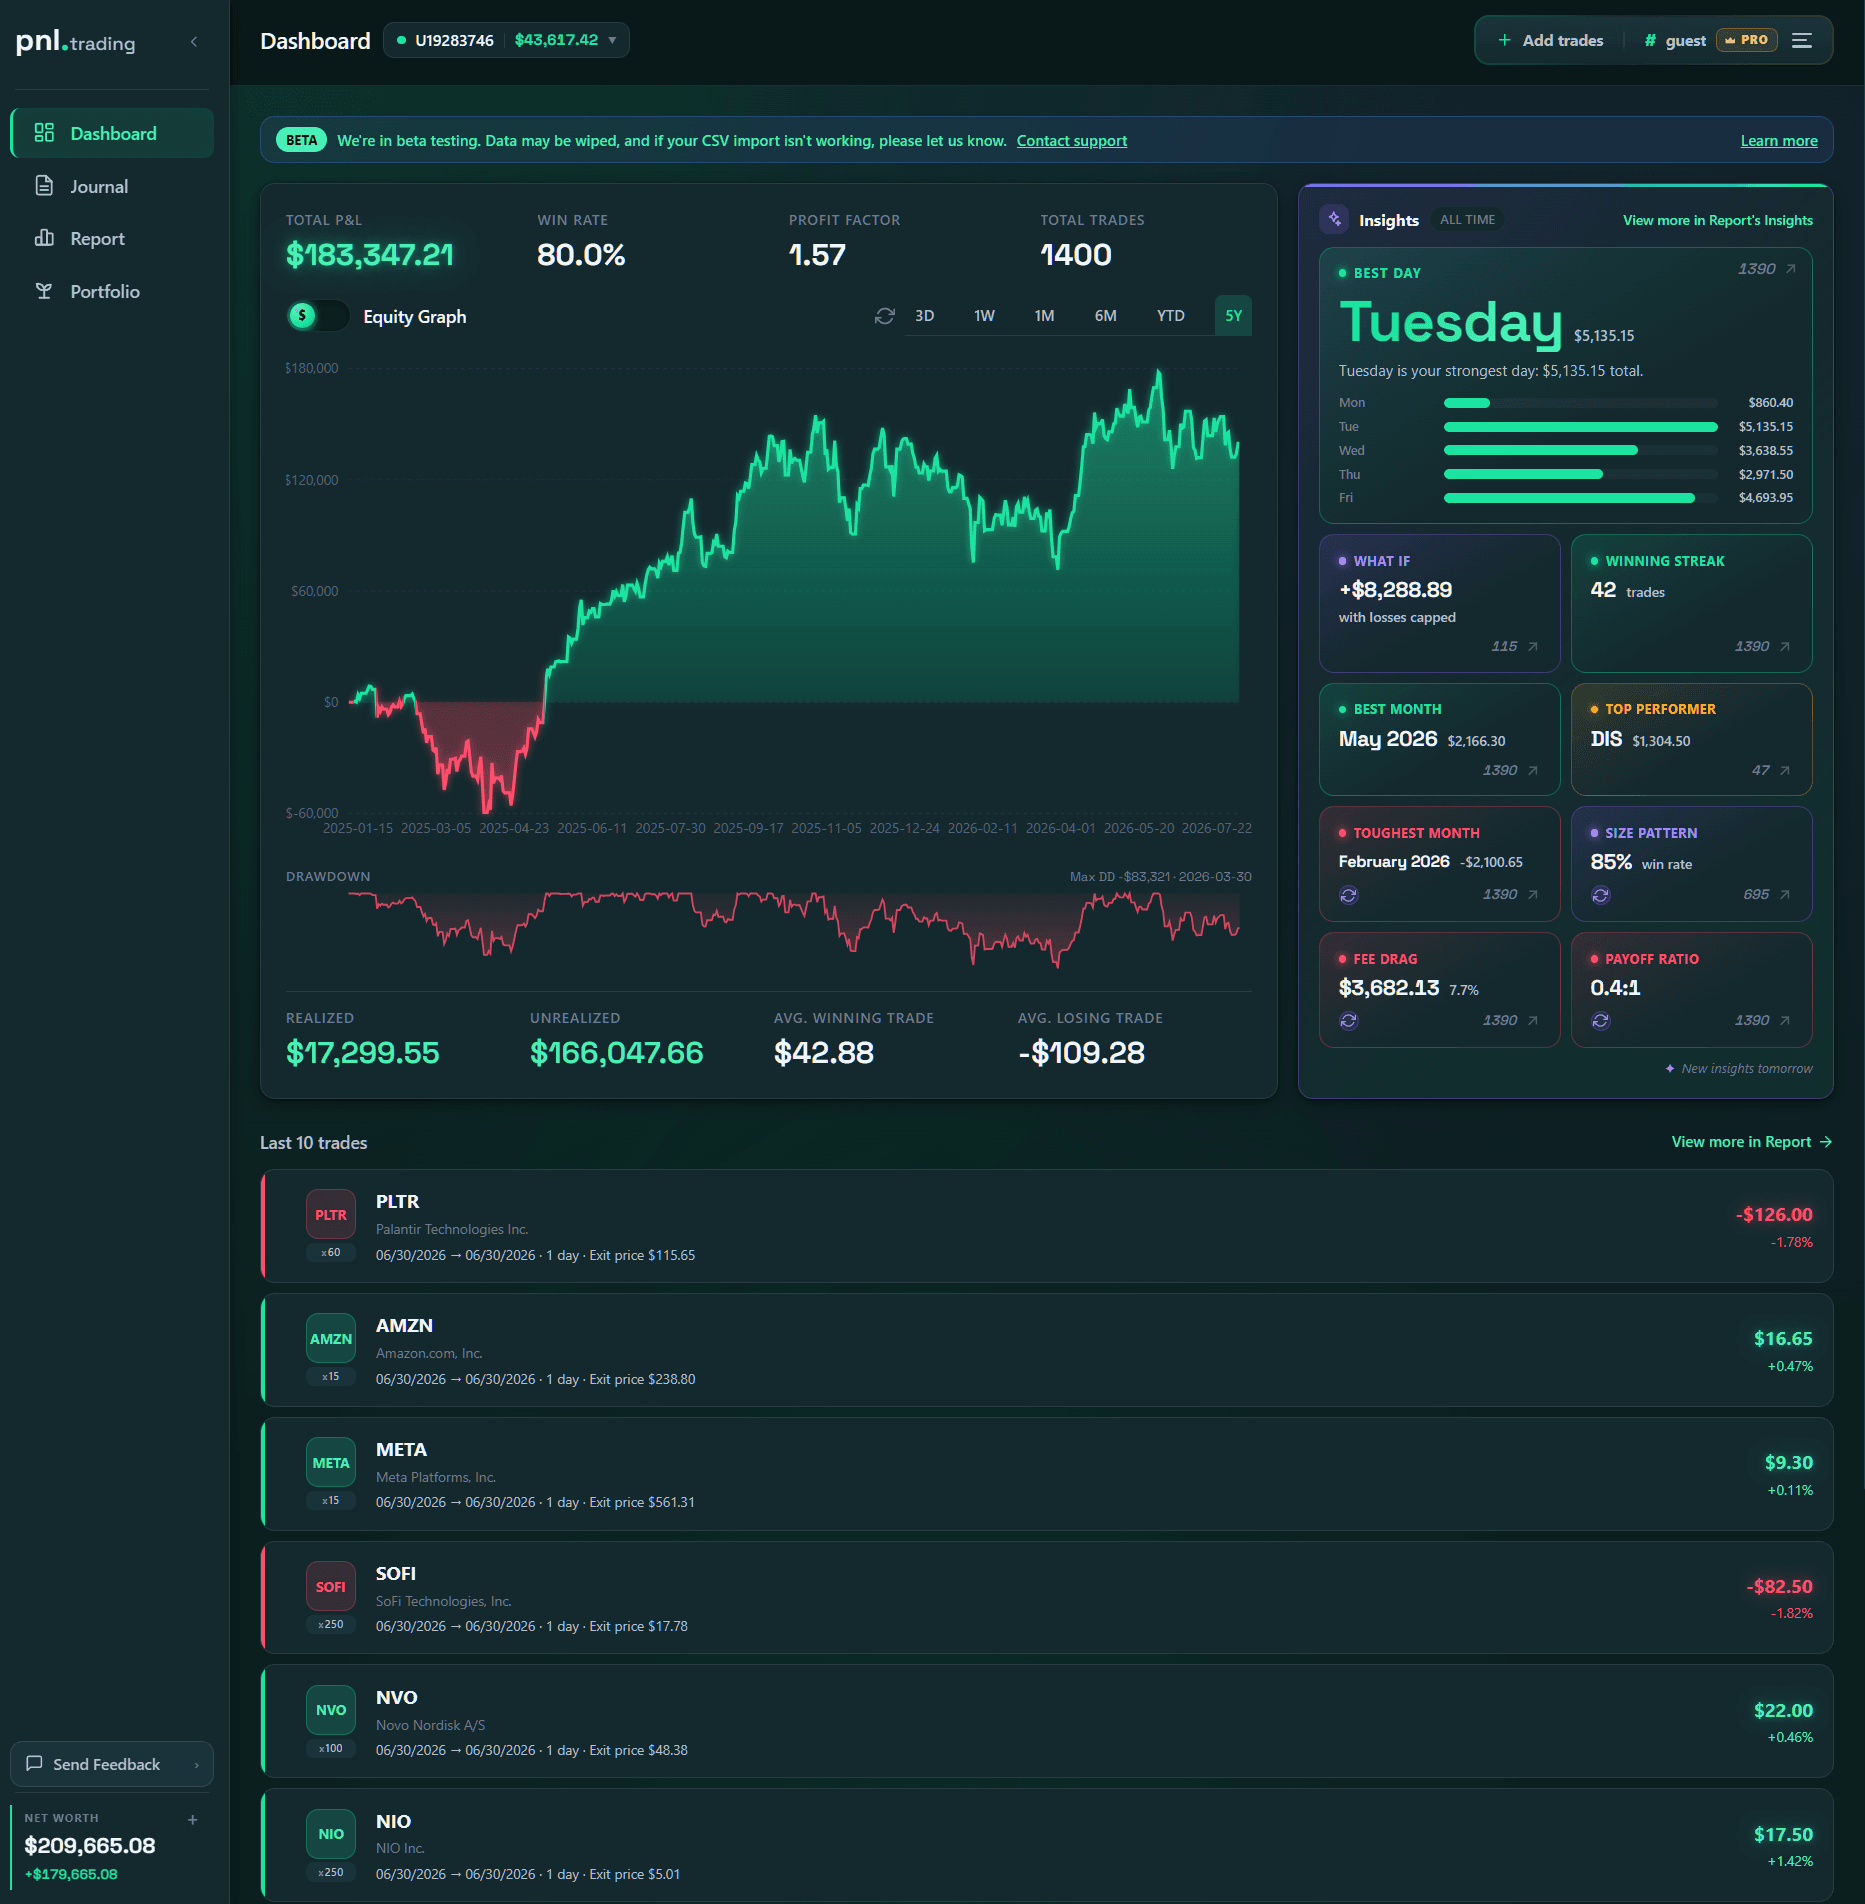The height and width of the screenshot is (1904, 1865).
Task: Open the guest profile
Action: [1675, 40]
